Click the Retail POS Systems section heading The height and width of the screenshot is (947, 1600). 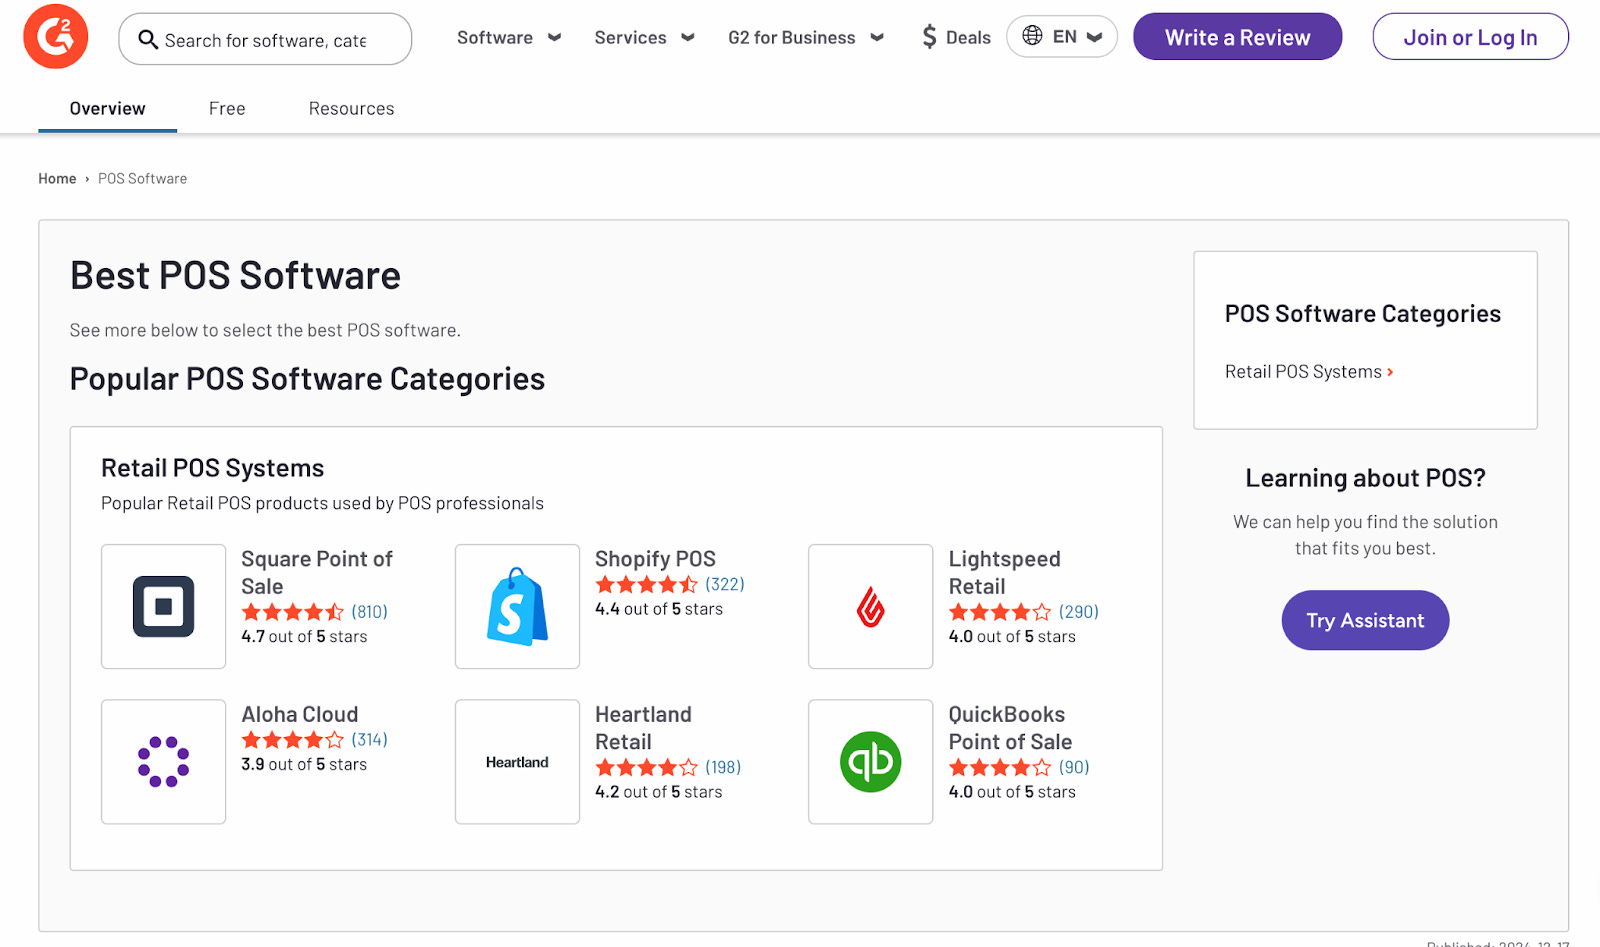click(x=212, y=468)
